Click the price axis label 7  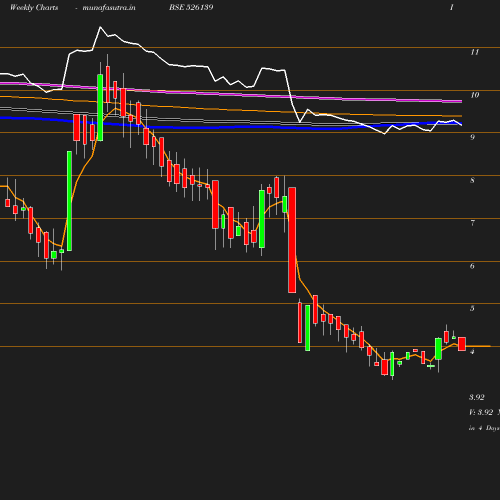[472, 223]
